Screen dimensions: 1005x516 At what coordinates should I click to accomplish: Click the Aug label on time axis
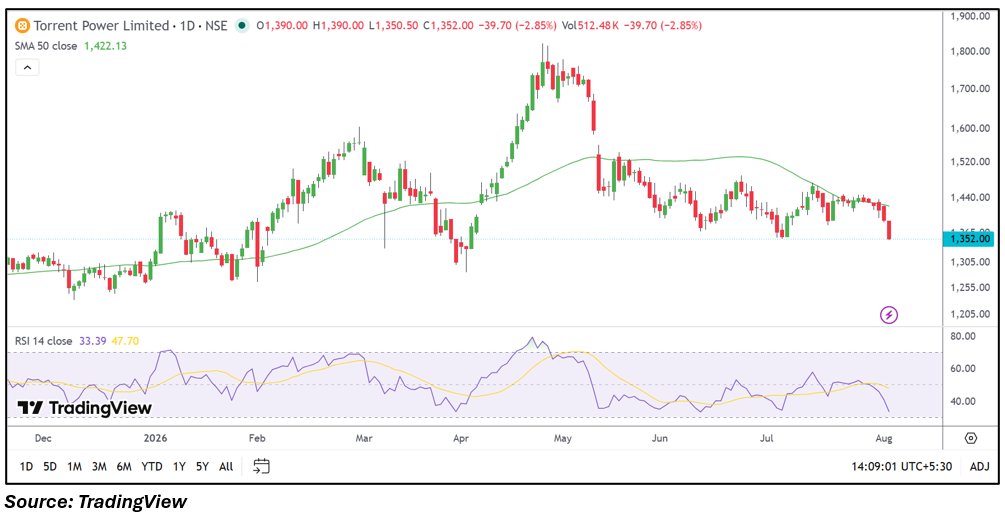[883, 439]
